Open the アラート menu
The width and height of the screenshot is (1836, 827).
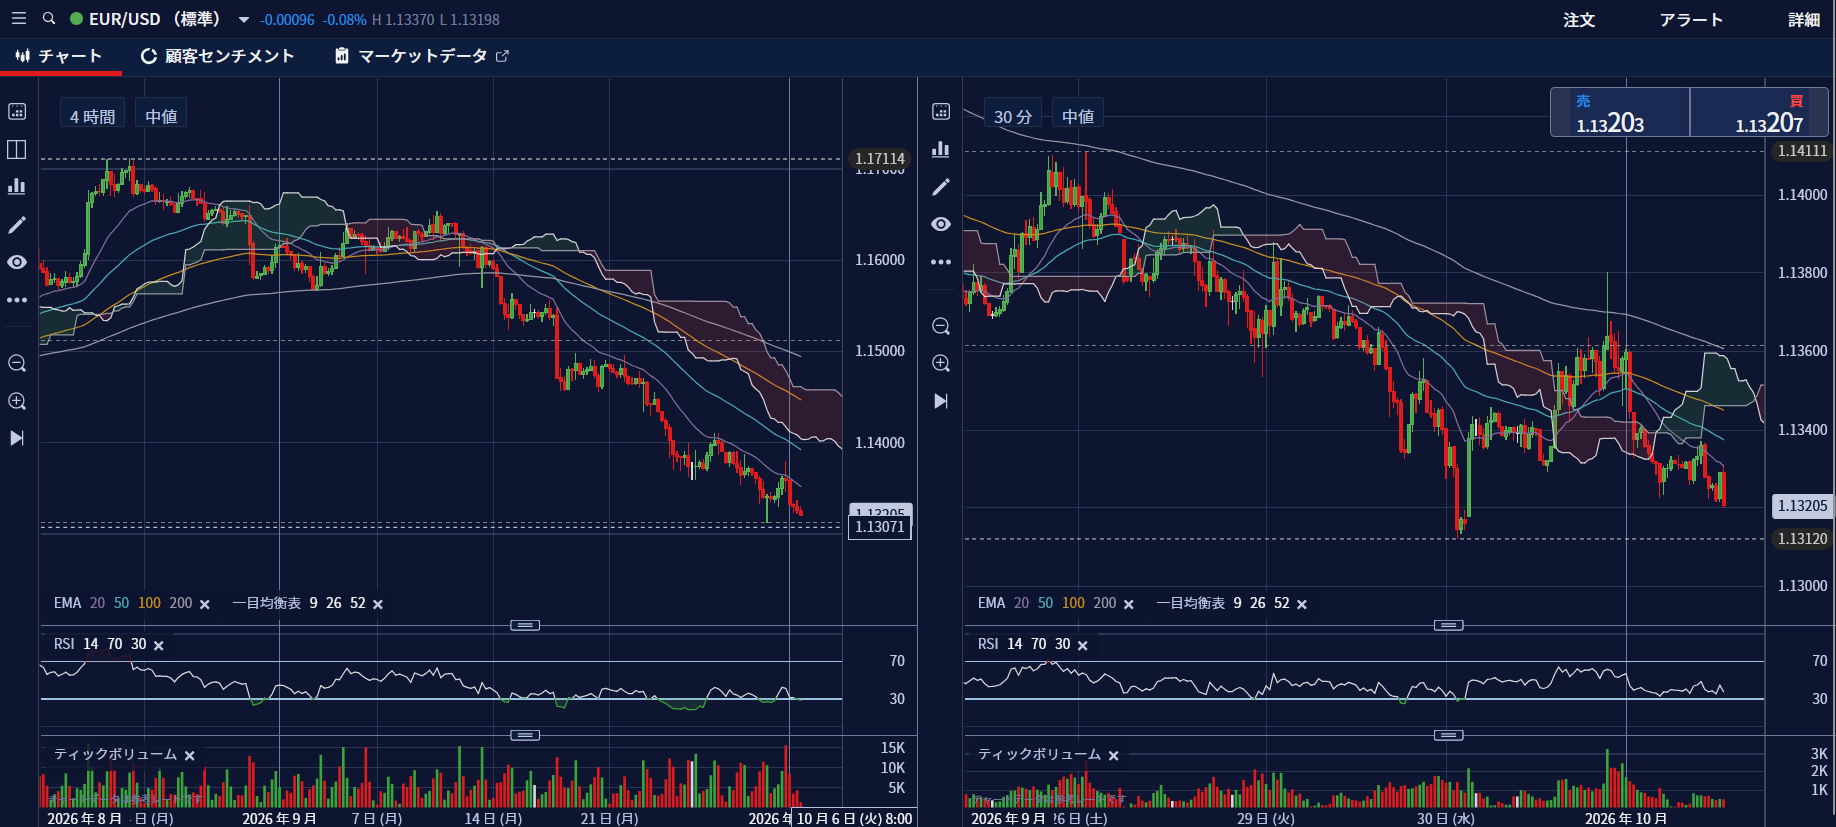[x=1691, y=20]
